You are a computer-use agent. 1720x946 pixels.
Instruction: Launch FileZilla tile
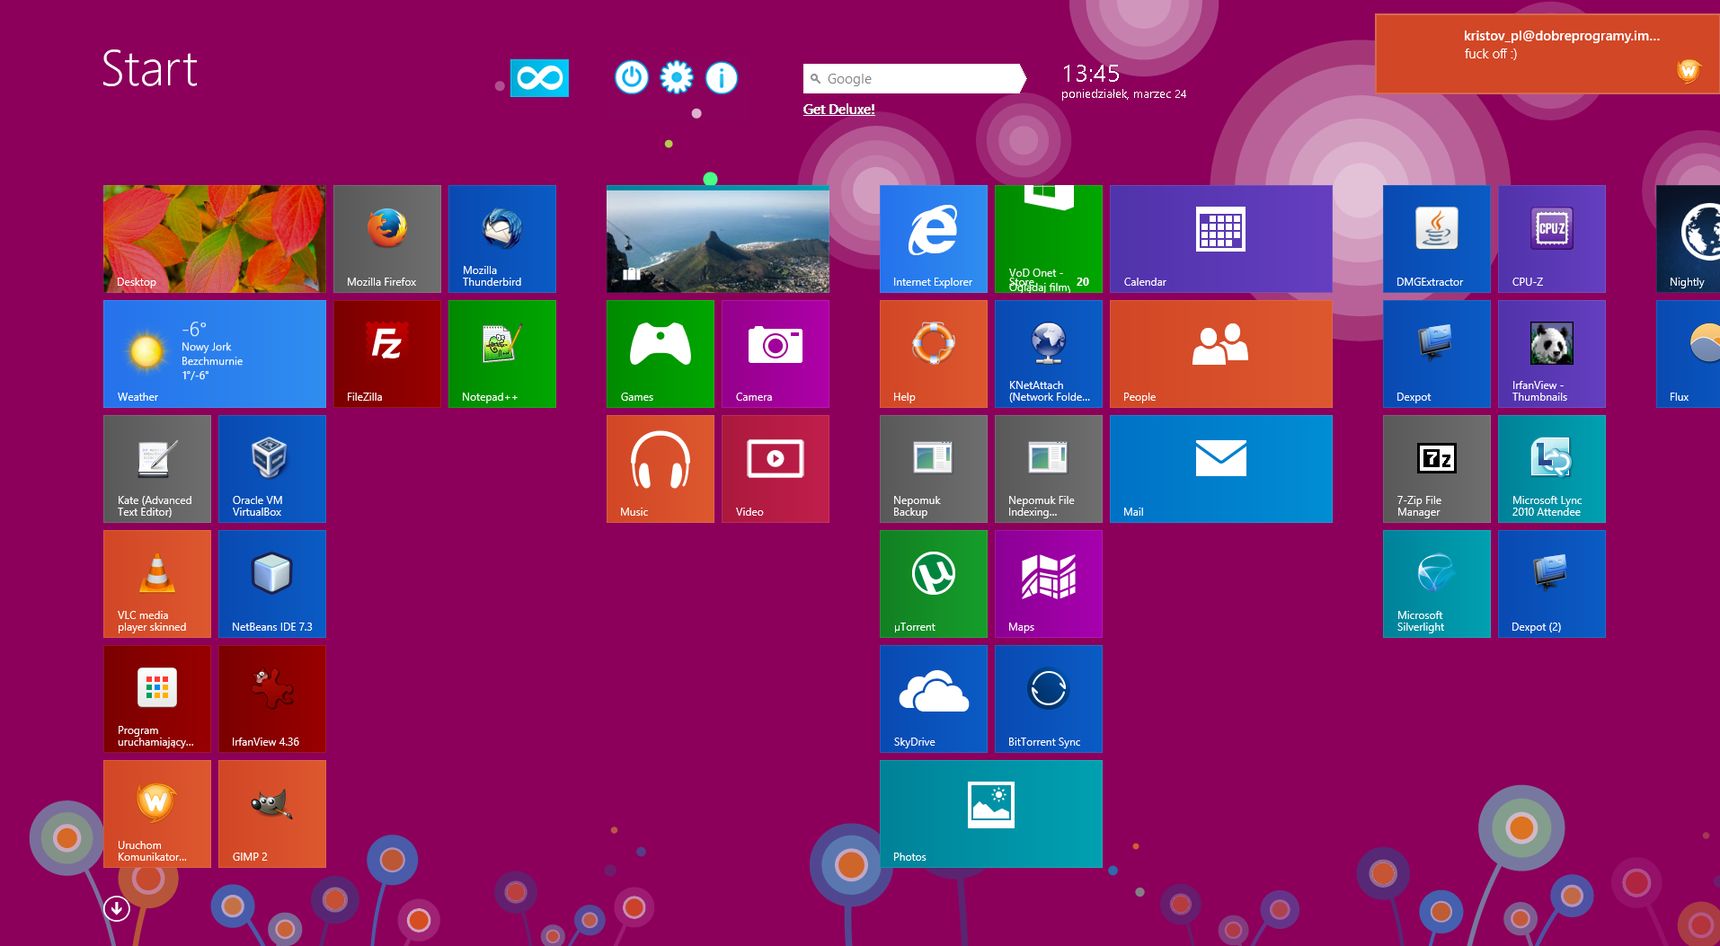click(387, 354)
